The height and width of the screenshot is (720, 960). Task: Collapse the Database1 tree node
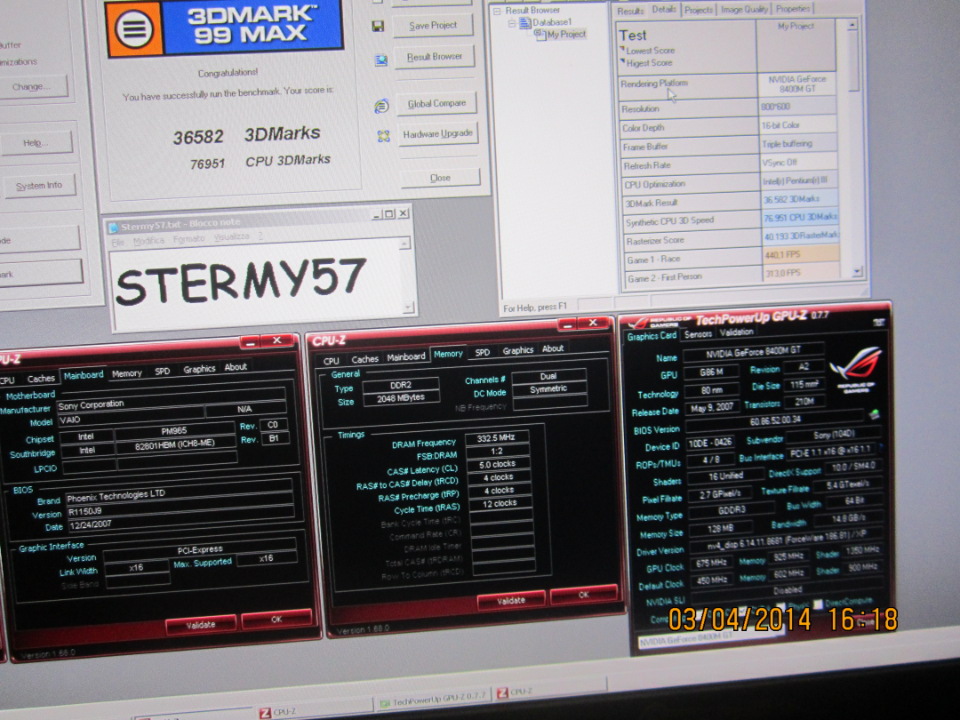511,23
